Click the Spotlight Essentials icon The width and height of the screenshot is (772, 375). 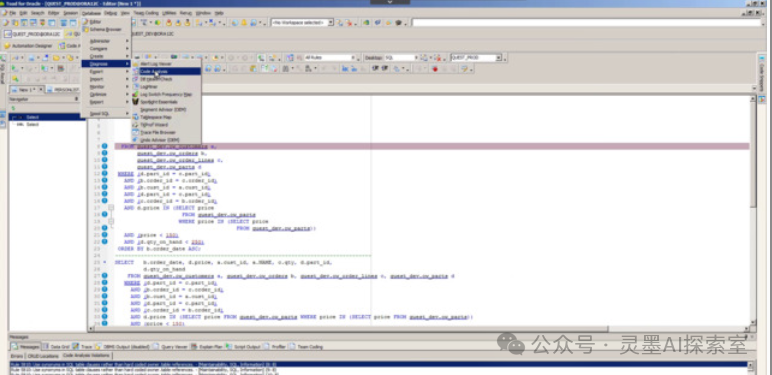pos(135,102)
